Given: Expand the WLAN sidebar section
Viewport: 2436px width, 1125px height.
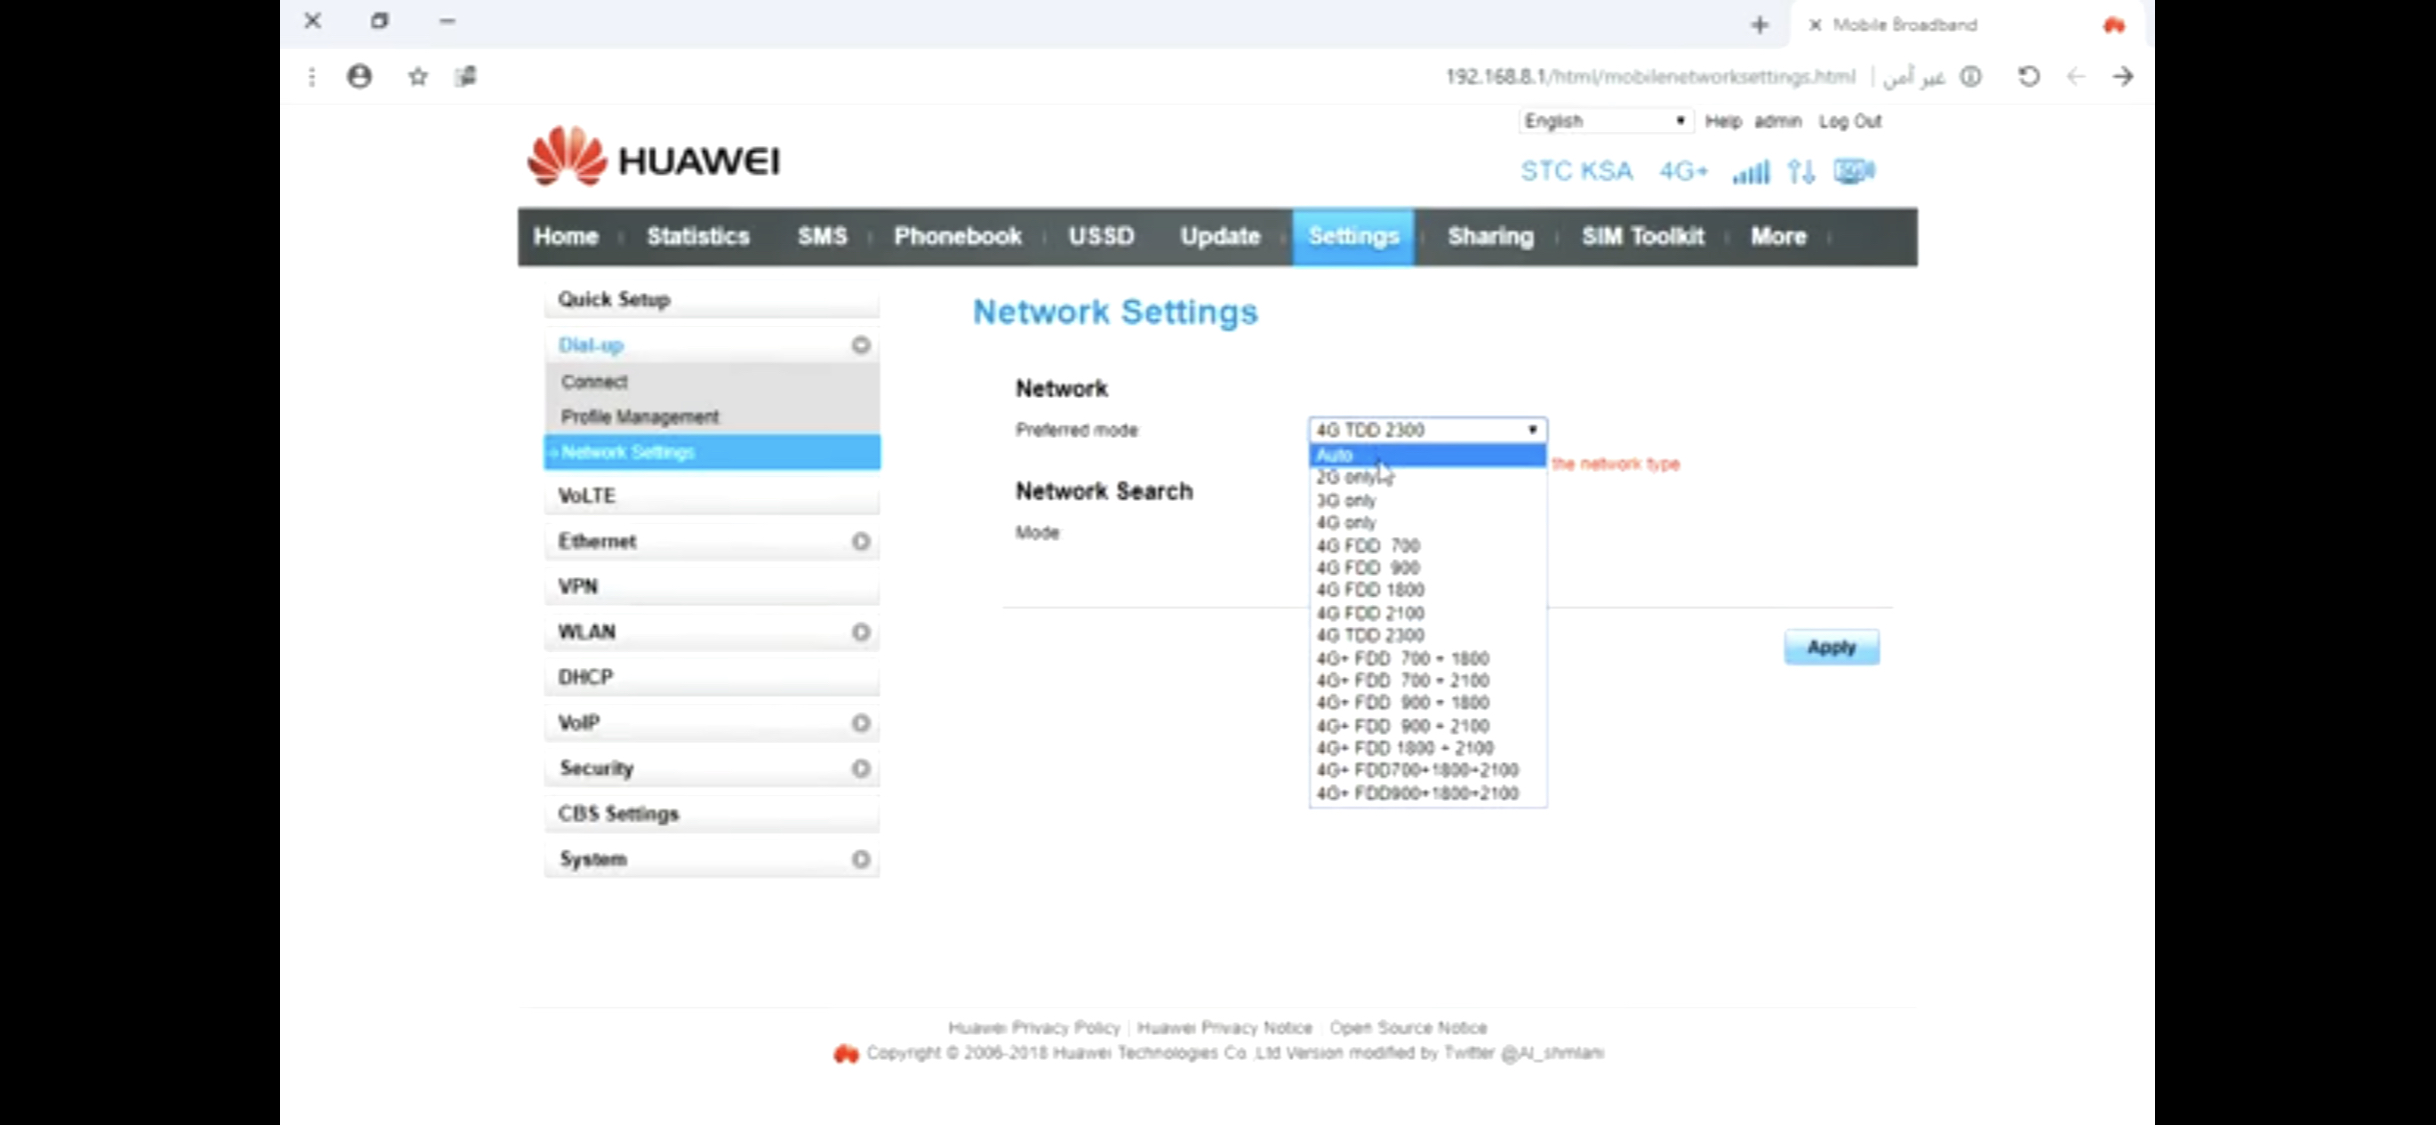Looking at the screenshot, I should pos(860,632).
